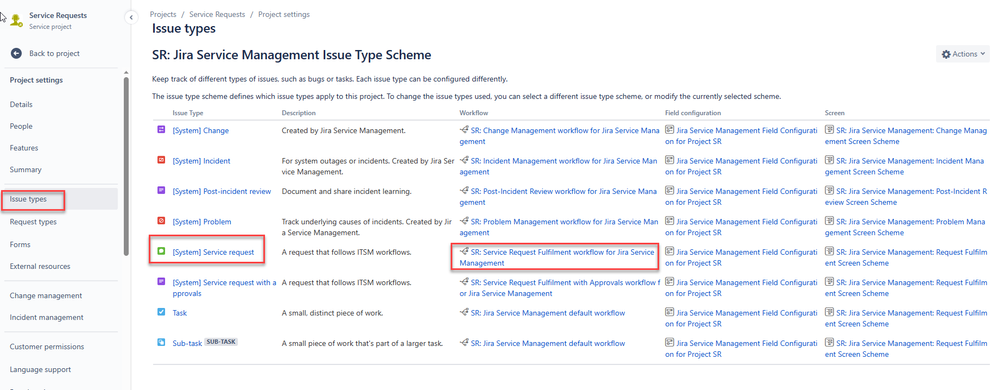Open the Actions dropdown menu
Viewport: 998px width, 390px height.
click(963, 54)
